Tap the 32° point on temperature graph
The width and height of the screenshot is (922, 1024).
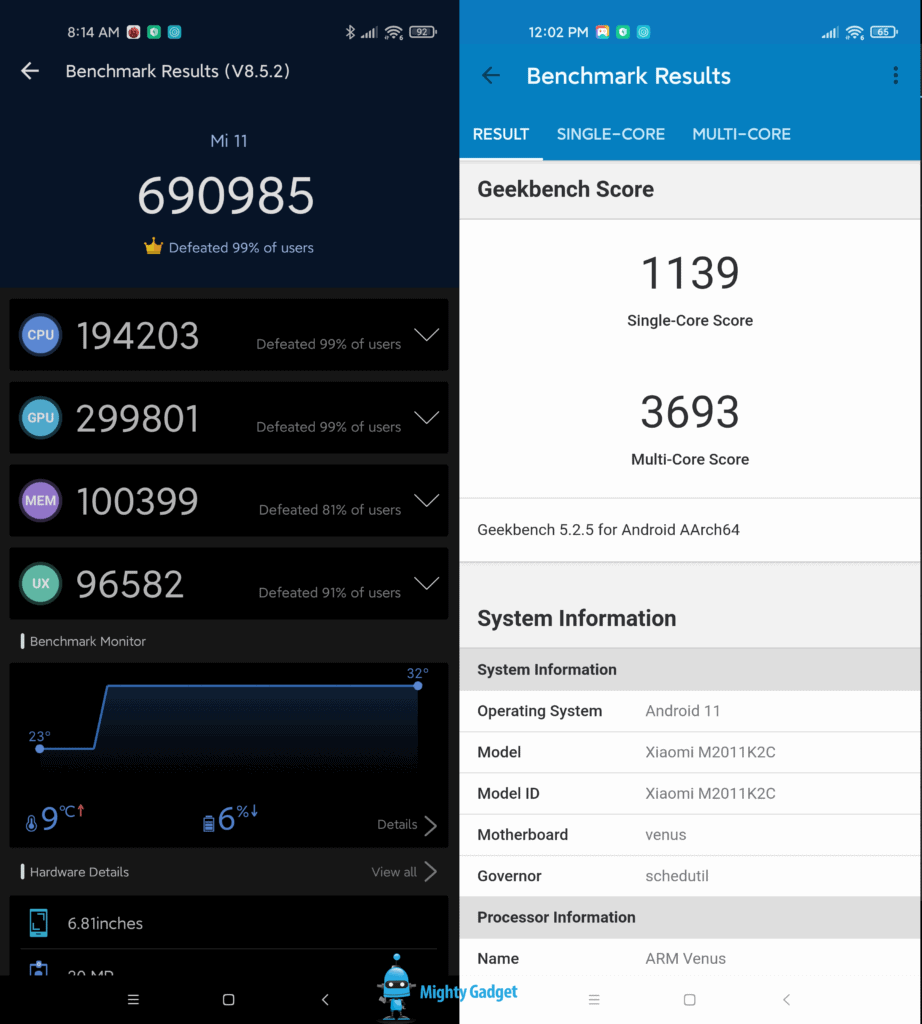[418, 686]
